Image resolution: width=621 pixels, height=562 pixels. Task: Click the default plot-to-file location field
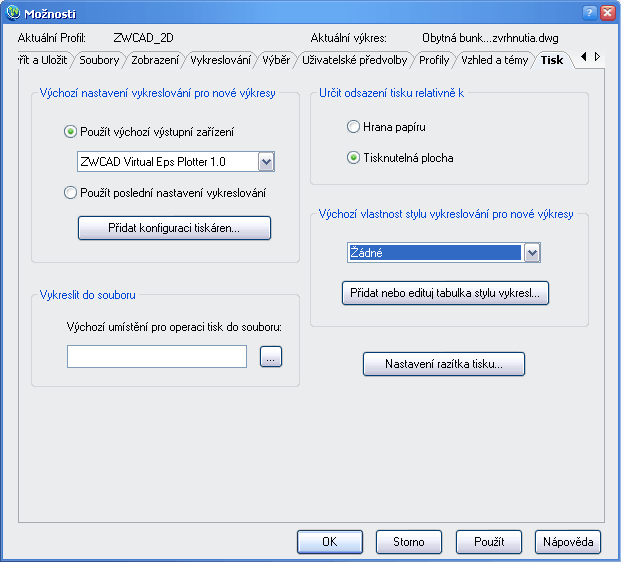(x=157, y=356)
